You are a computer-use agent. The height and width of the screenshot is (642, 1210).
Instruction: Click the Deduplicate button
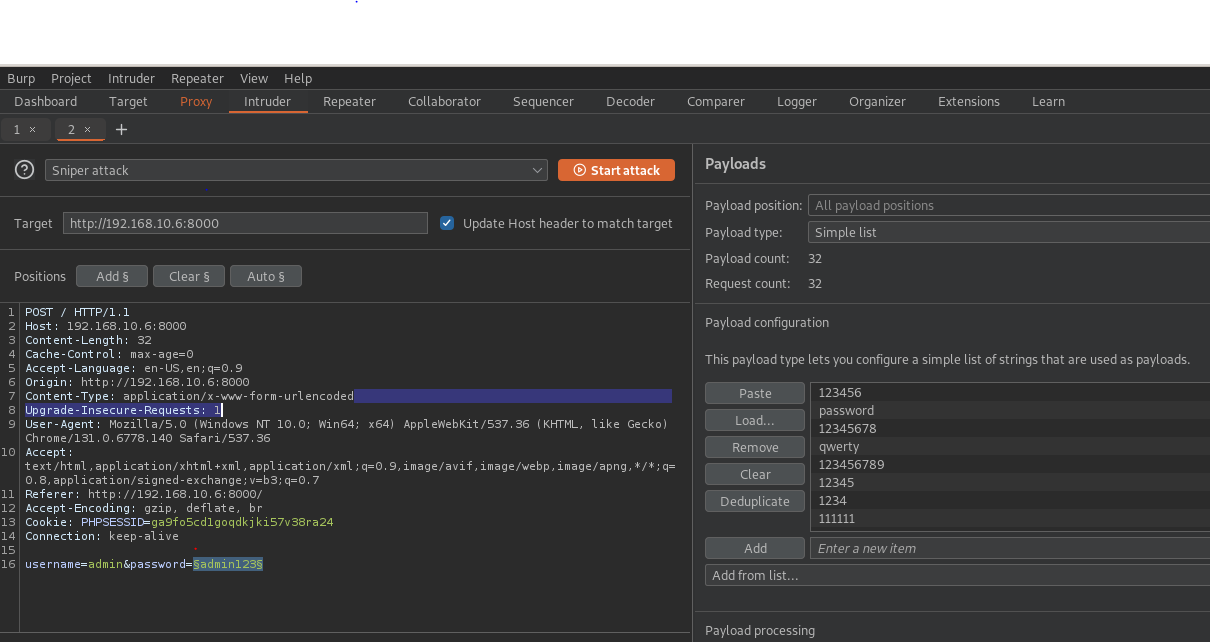(x=755, y=501)
